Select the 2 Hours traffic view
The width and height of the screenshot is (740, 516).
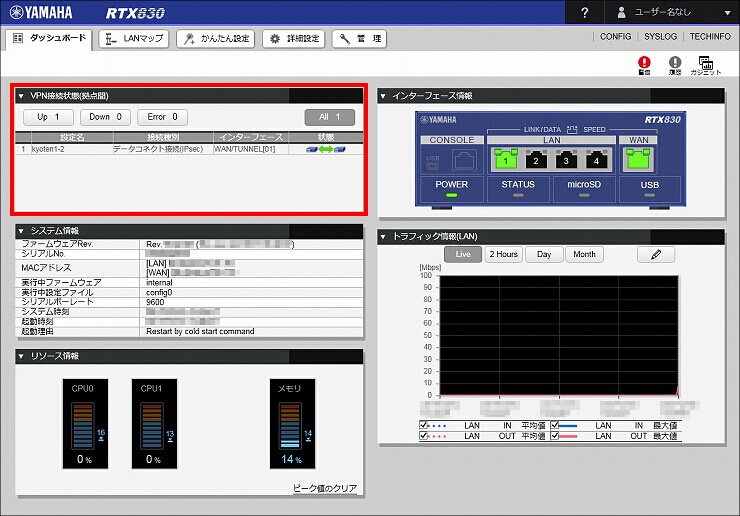point(504,254)
